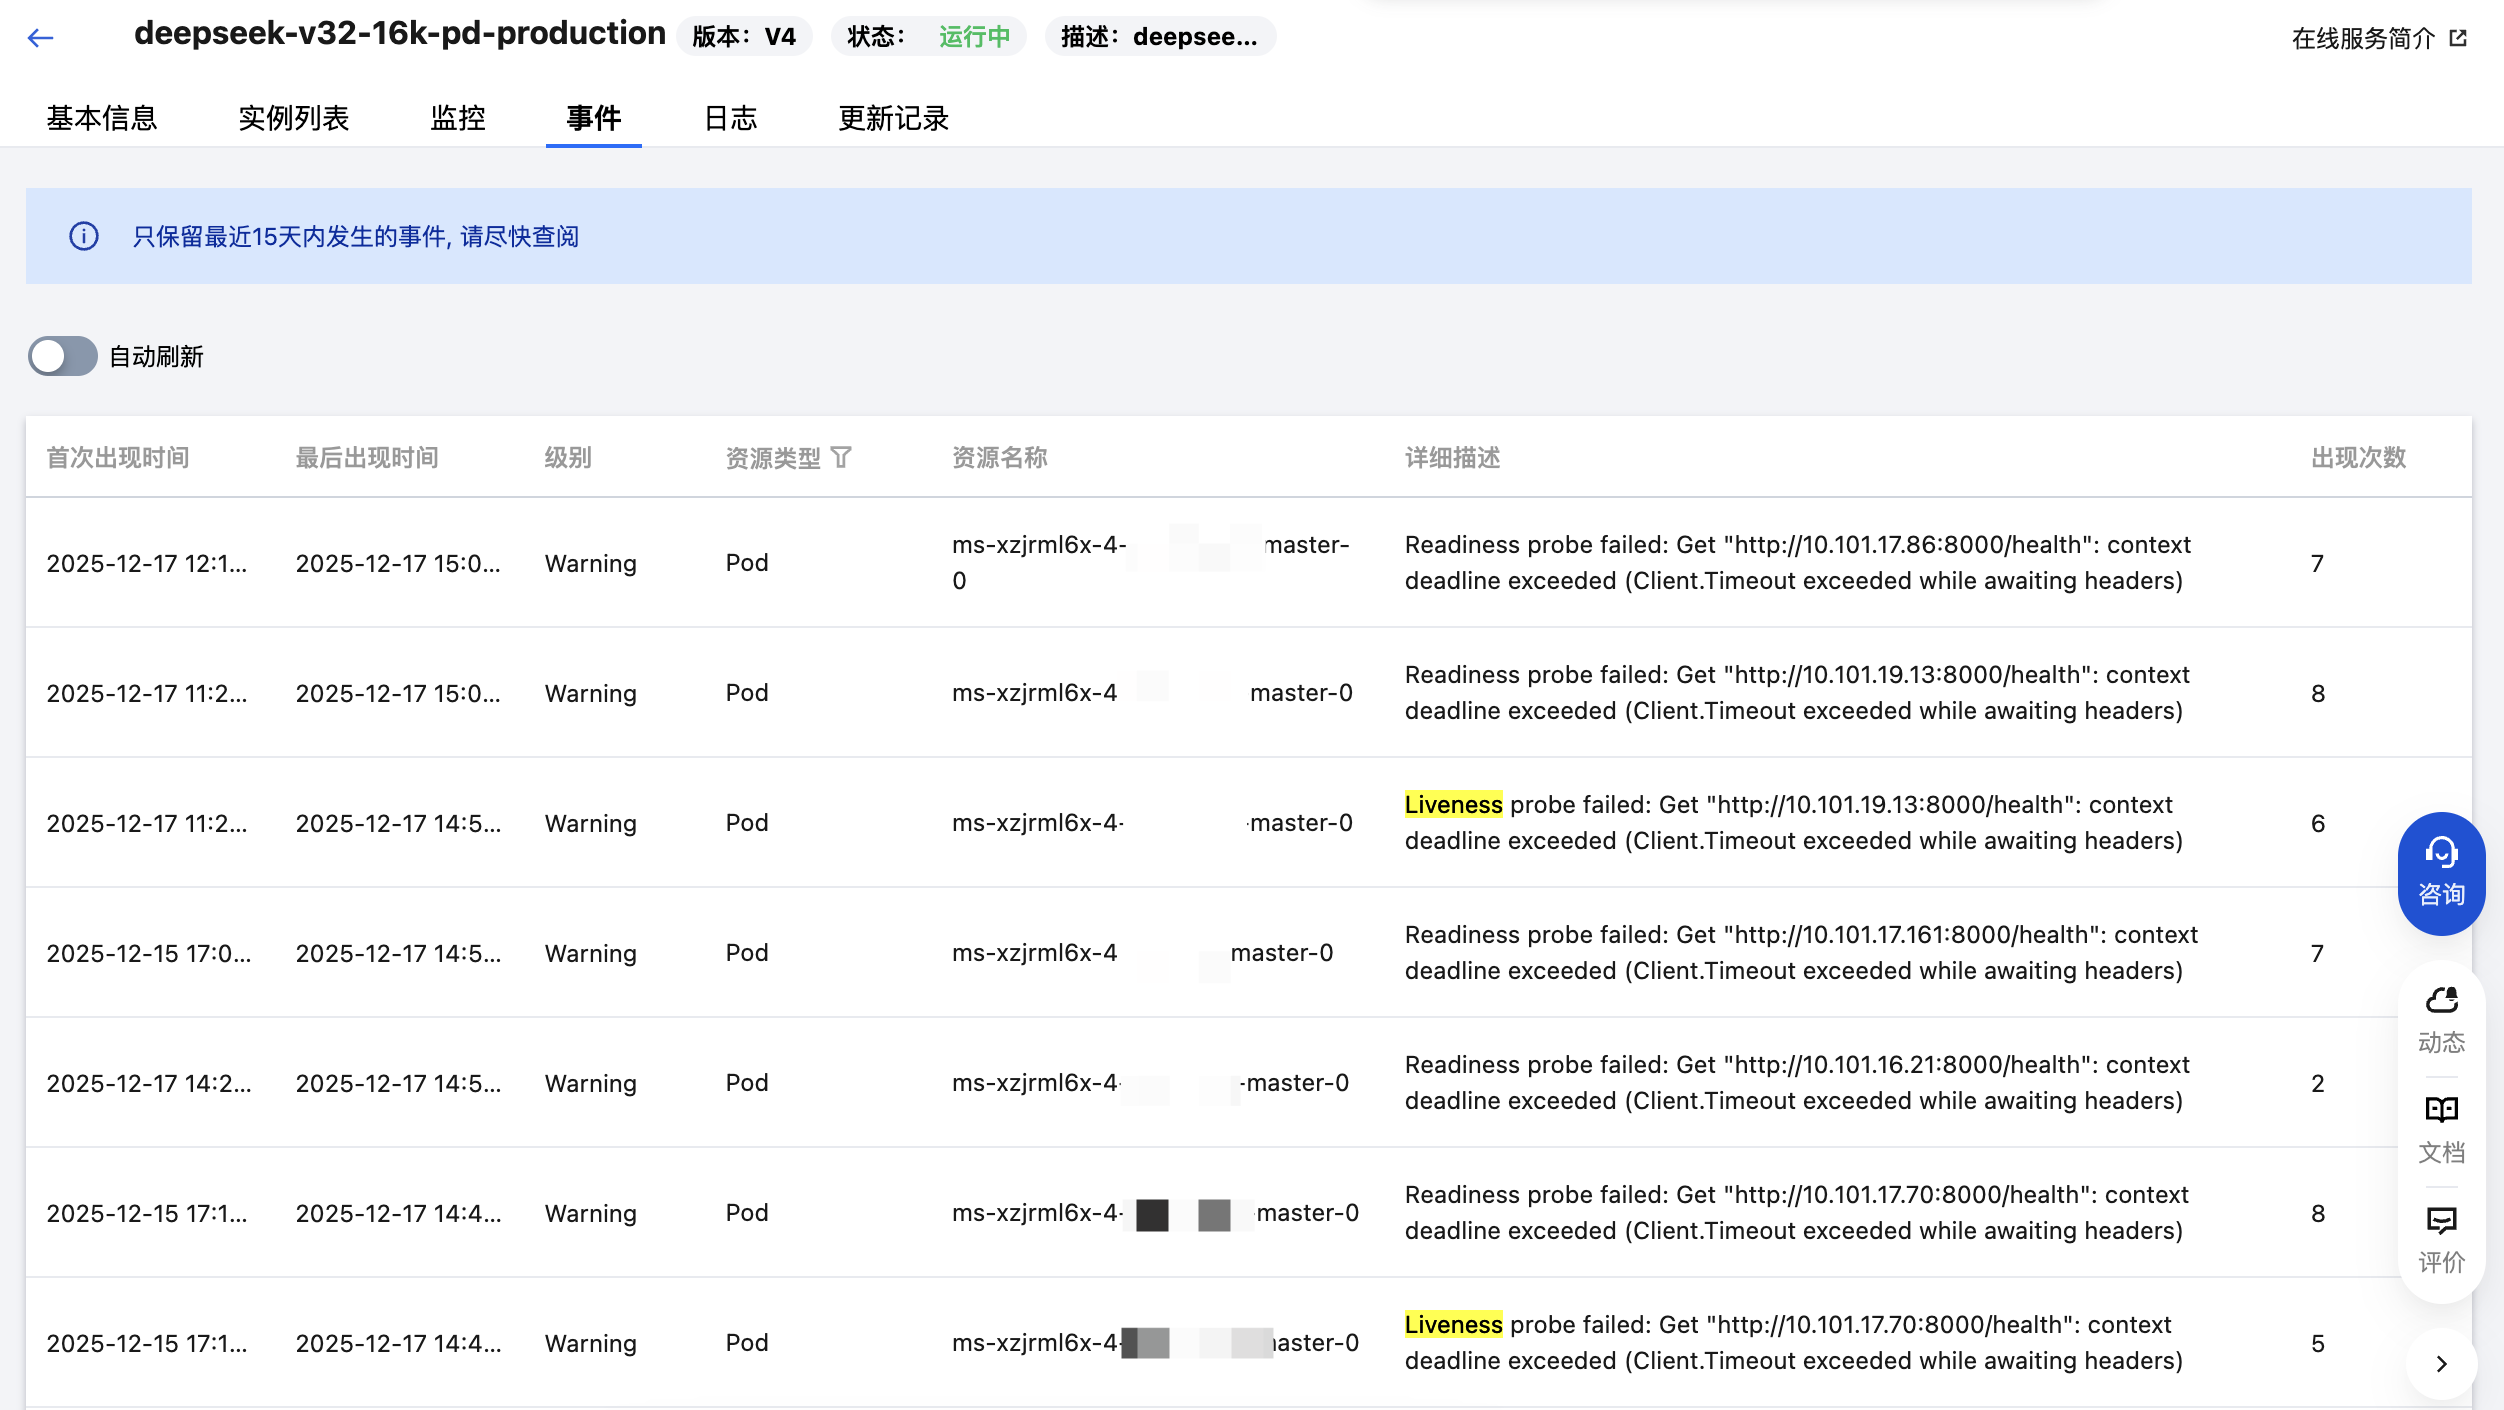Click the 基本信息 tab
Image resolution: width=2504 pixels, height=1410 pixels.
point(102,118)
